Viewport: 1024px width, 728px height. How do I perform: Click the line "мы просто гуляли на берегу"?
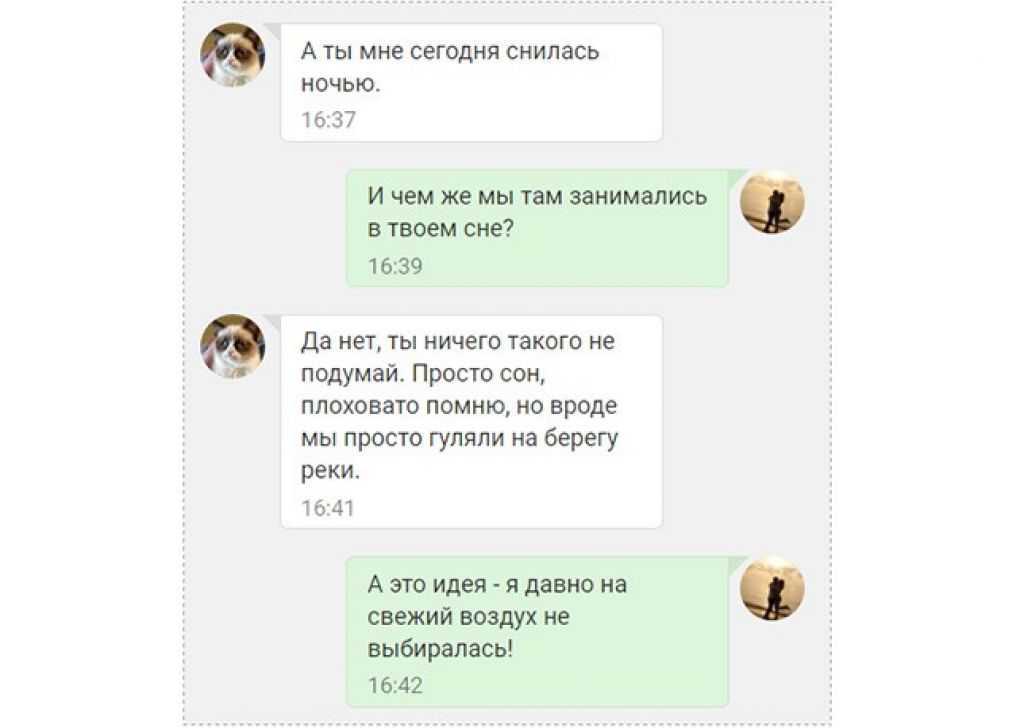tap(459, 439)
